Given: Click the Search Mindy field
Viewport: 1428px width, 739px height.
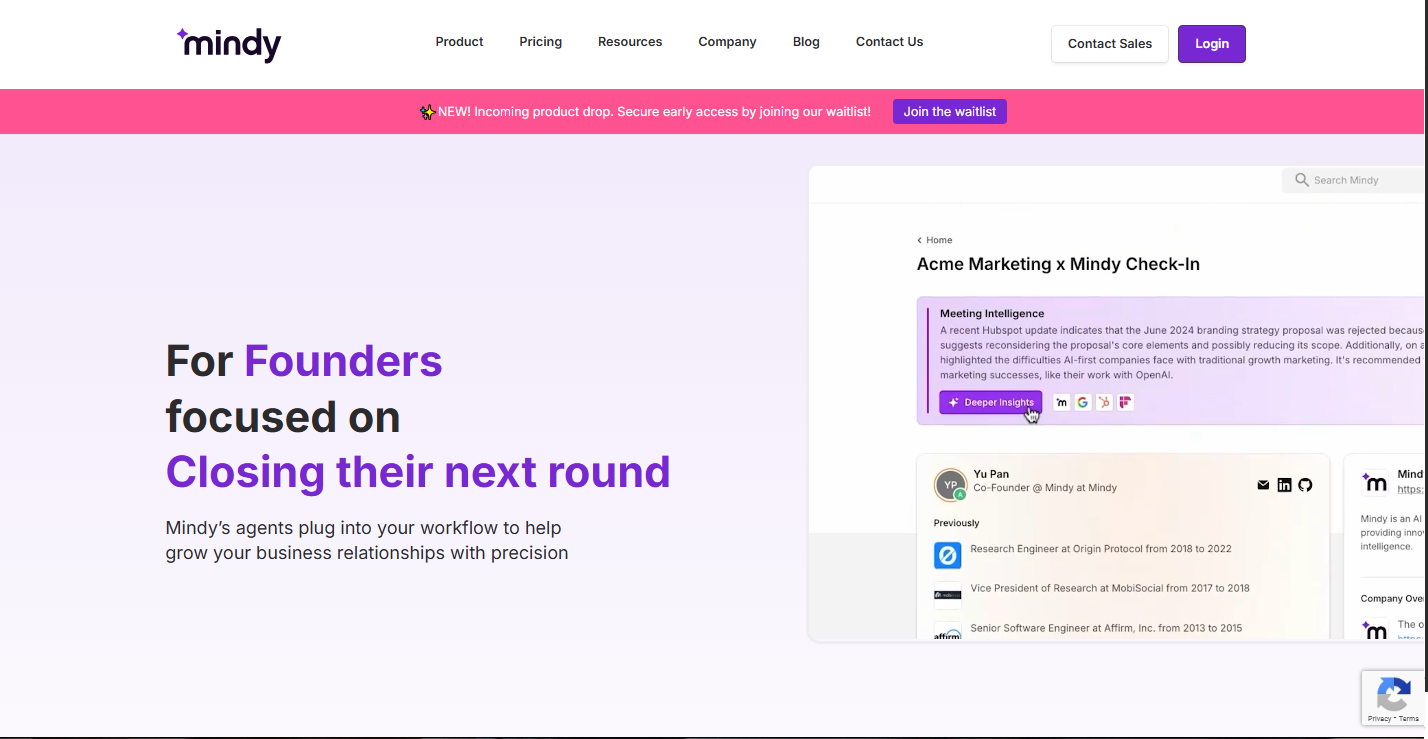Looking at the screenshot, I should pyautogui.click(x=1355, y=180).
